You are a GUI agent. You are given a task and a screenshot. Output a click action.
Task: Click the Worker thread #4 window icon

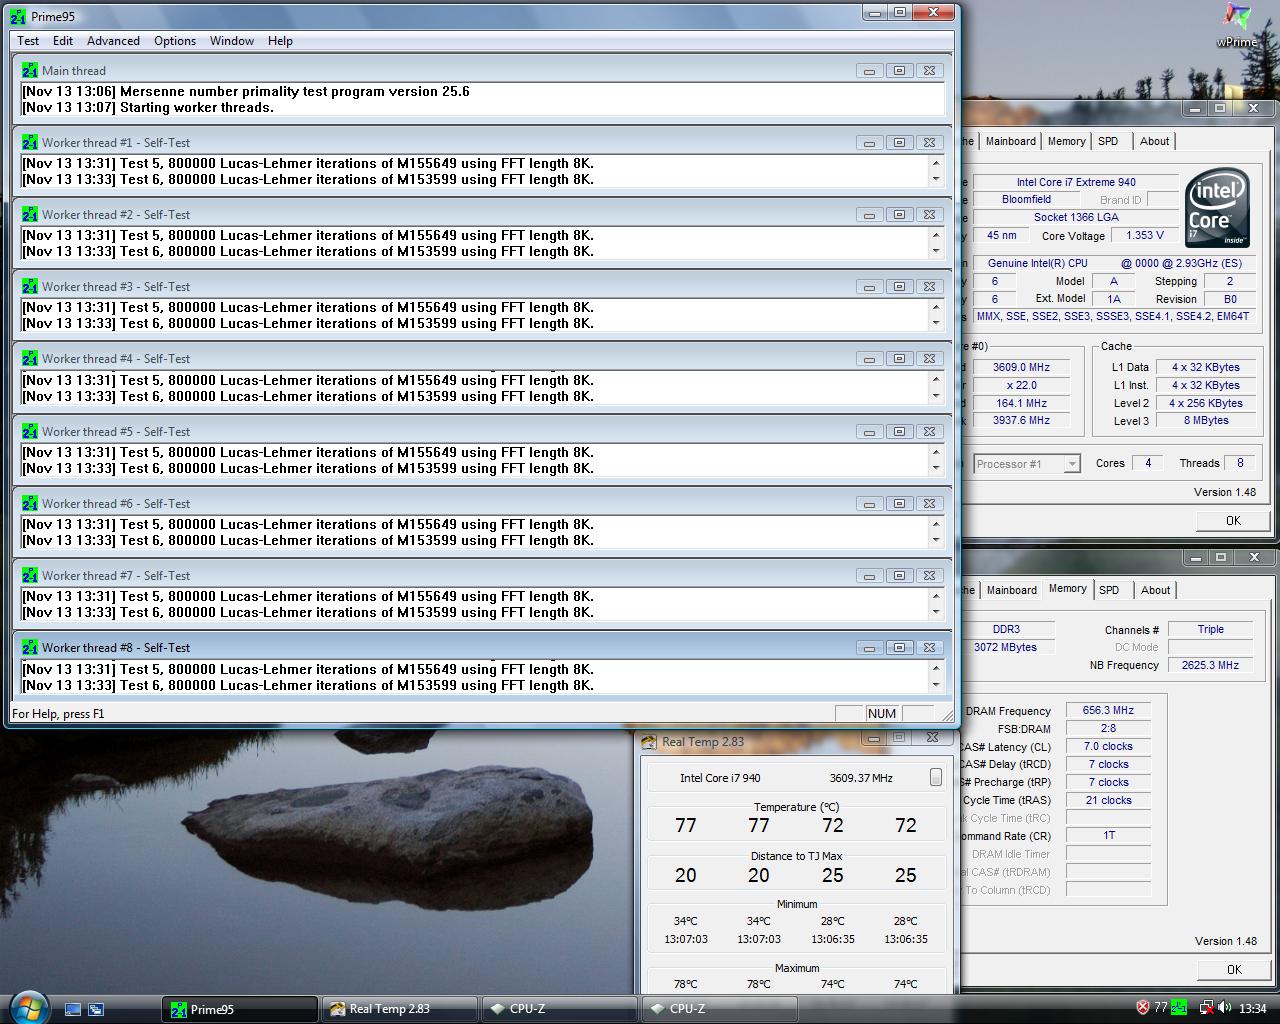point(30,359)
